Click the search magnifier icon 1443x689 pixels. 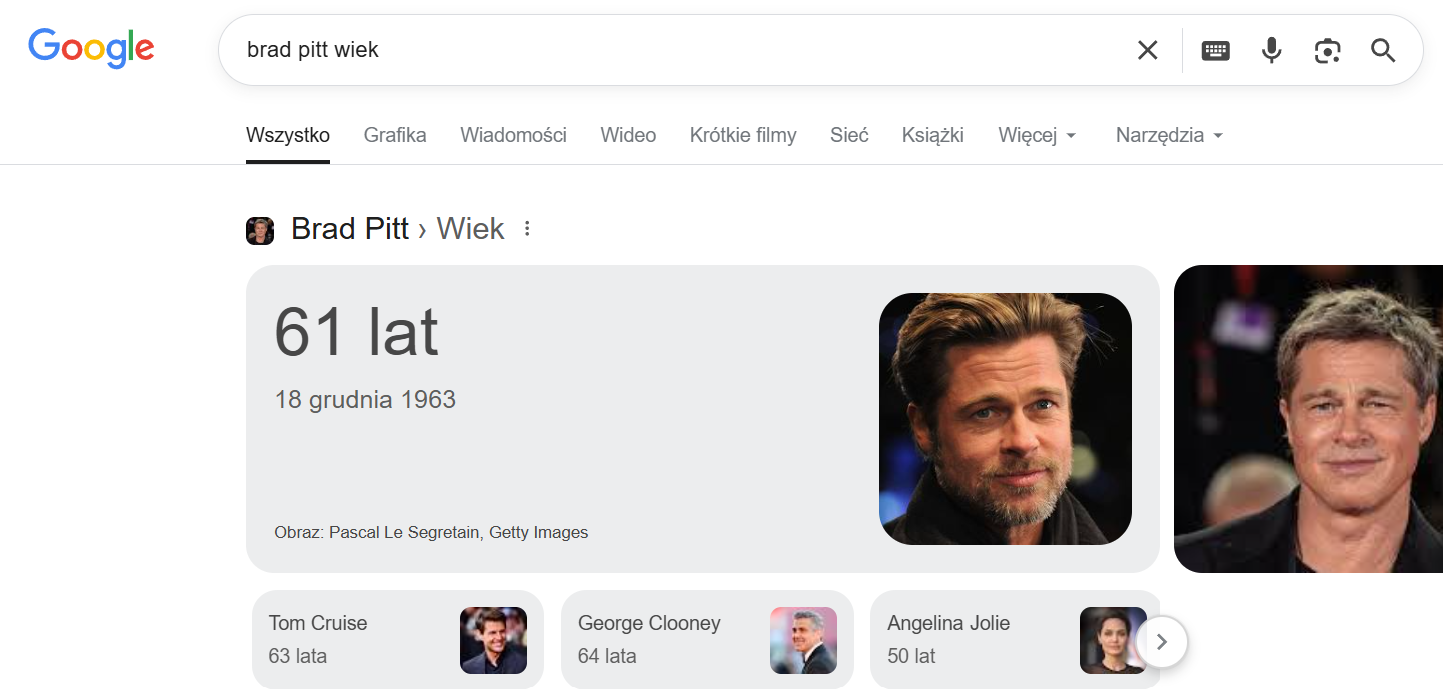click(1383, 49)
